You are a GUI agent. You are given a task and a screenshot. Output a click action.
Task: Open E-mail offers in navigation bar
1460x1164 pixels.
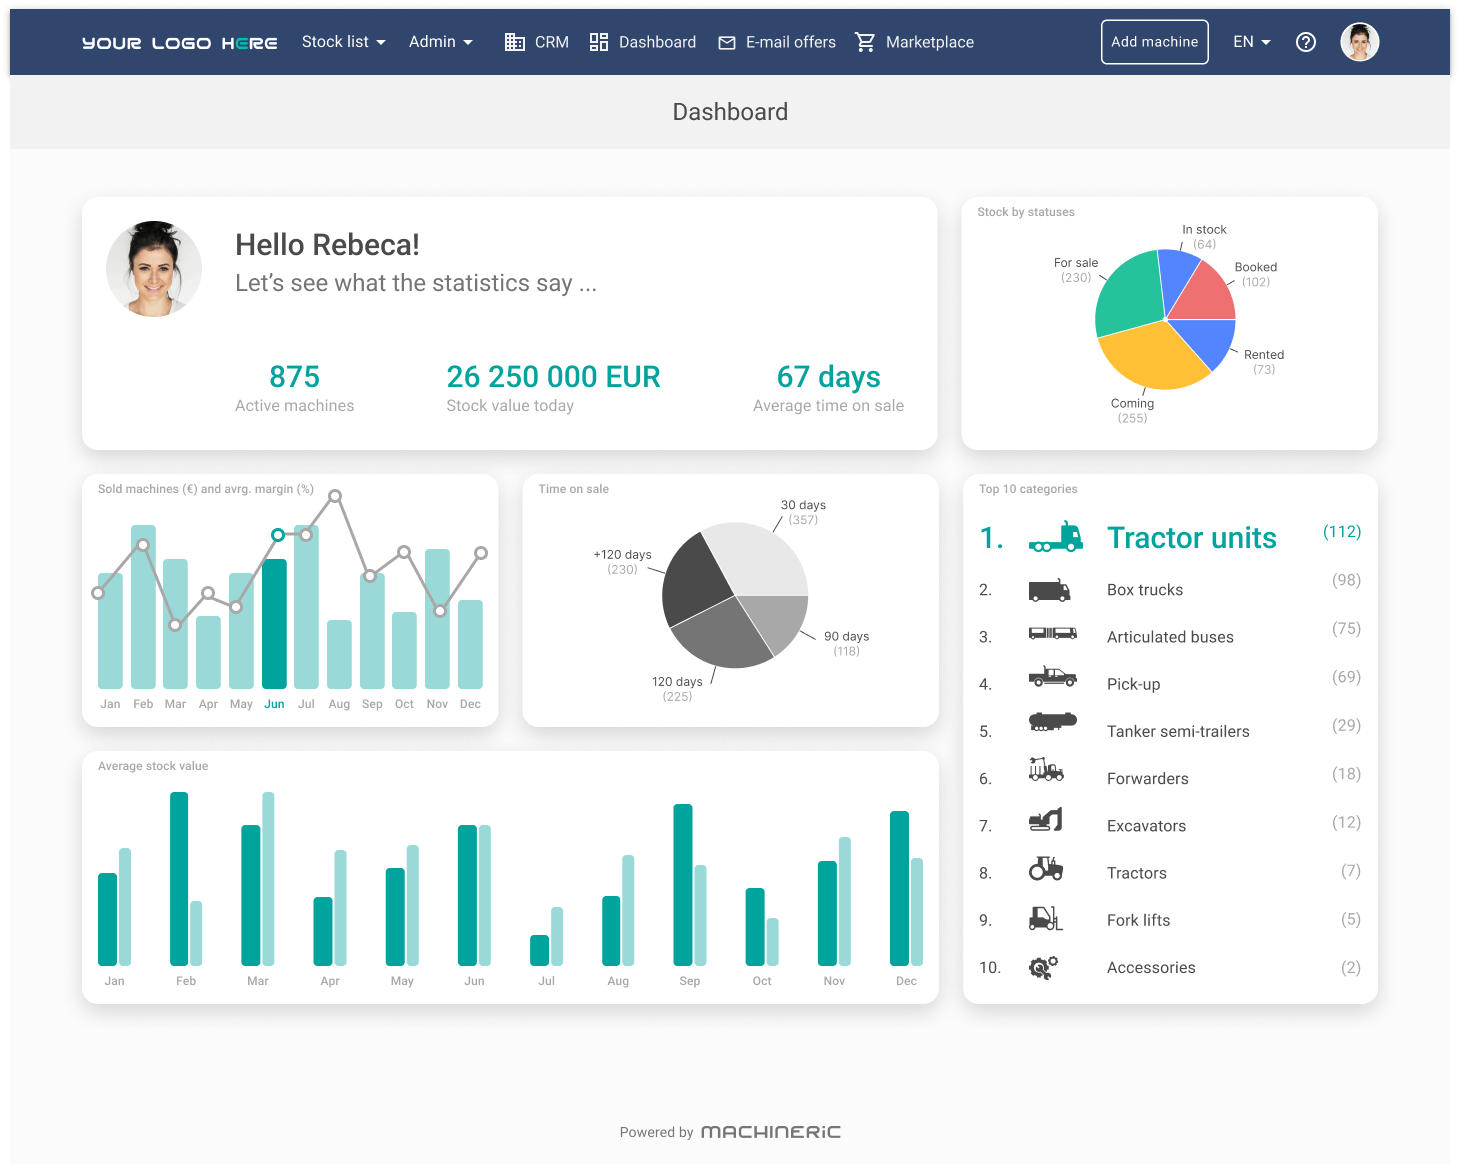(x=777, y=42)
